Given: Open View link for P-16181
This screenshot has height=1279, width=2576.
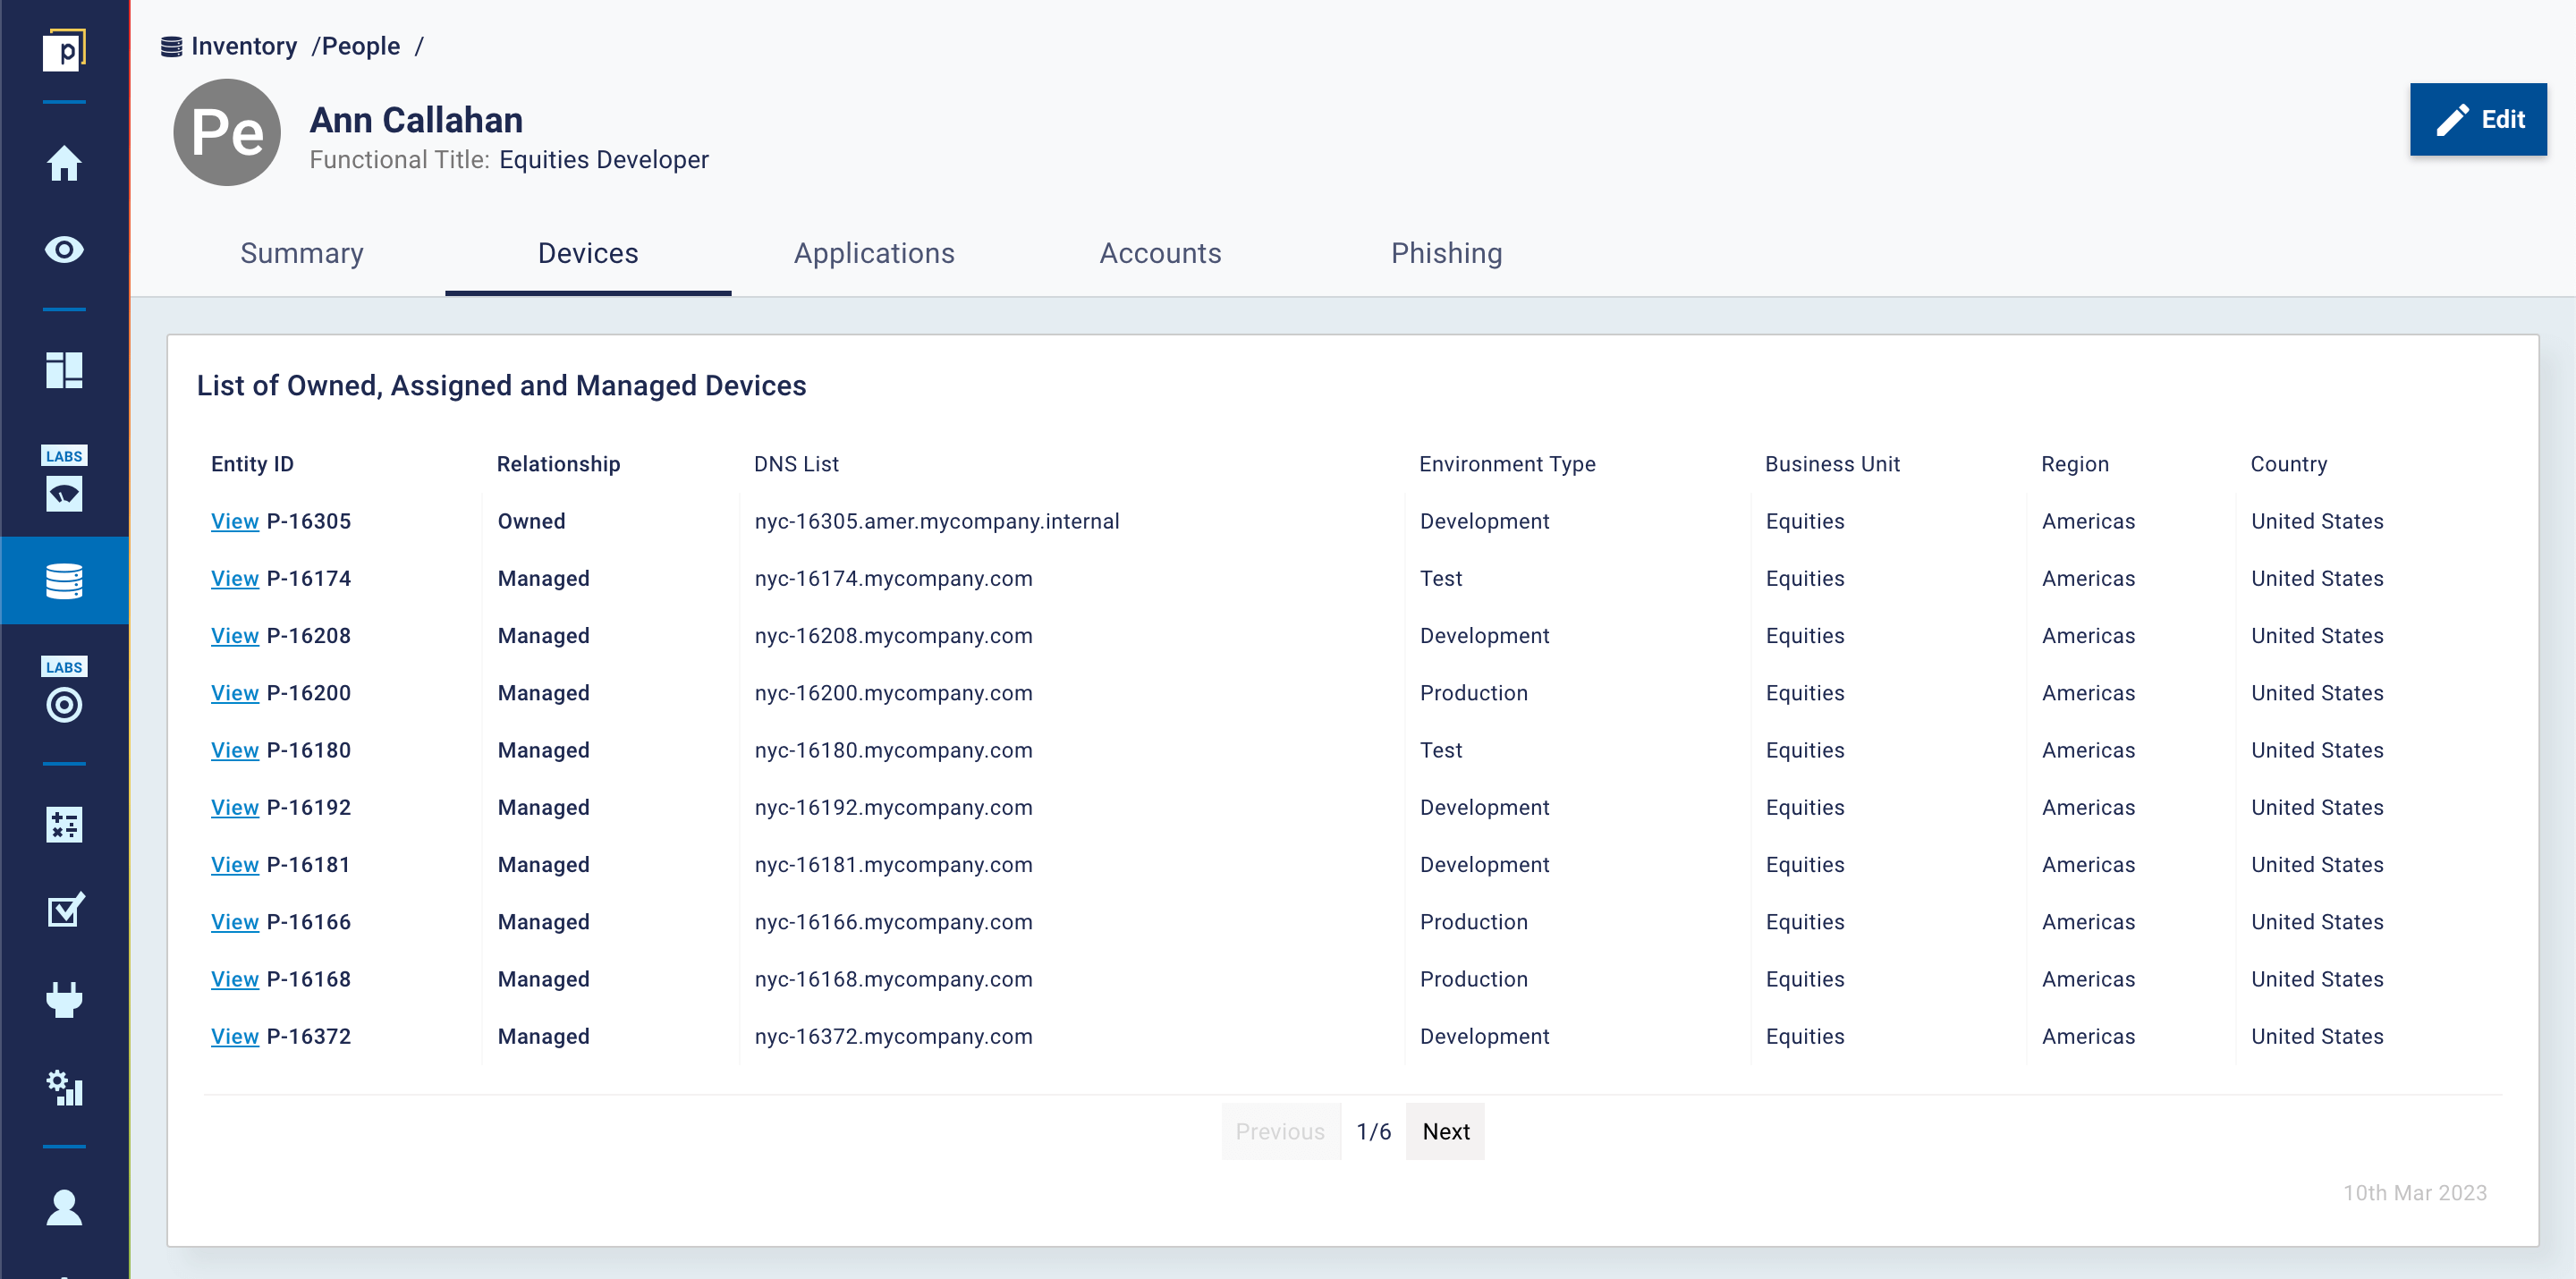Looking at the screenshot, I should coord(235,865).
